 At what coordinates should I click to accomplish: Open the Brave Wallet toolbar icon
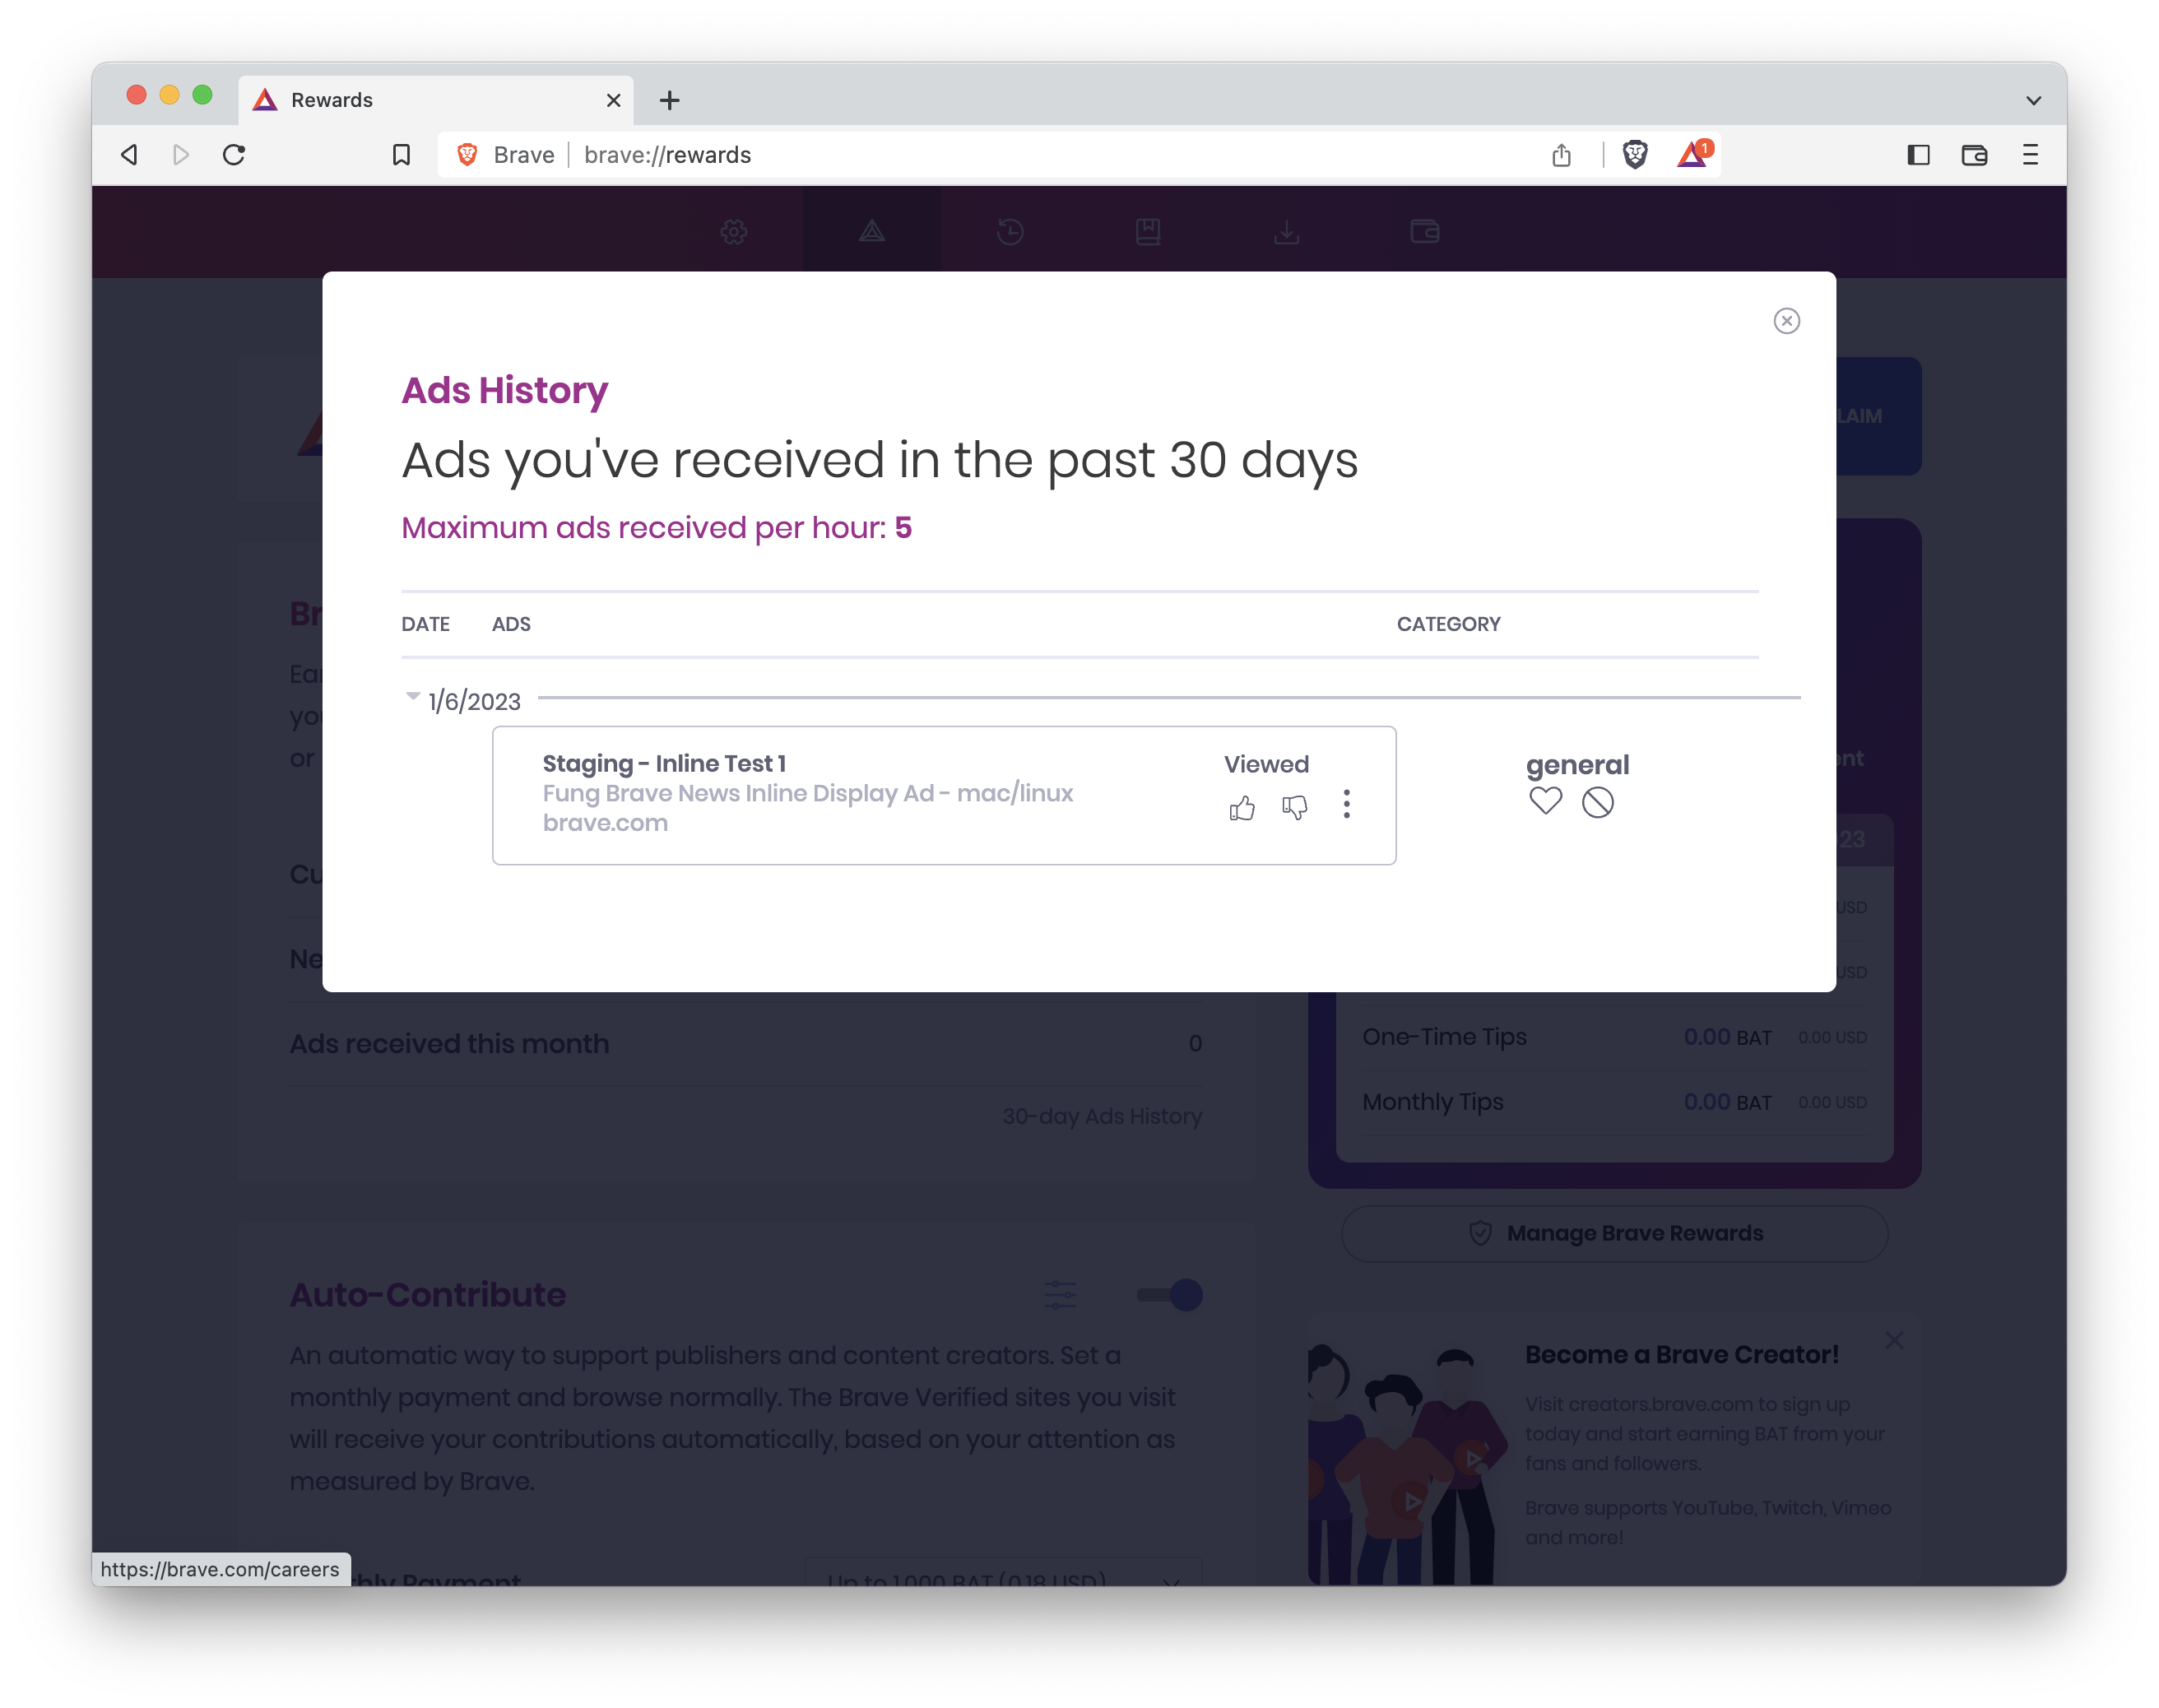pyautogui.click(x=1973, y=155)
